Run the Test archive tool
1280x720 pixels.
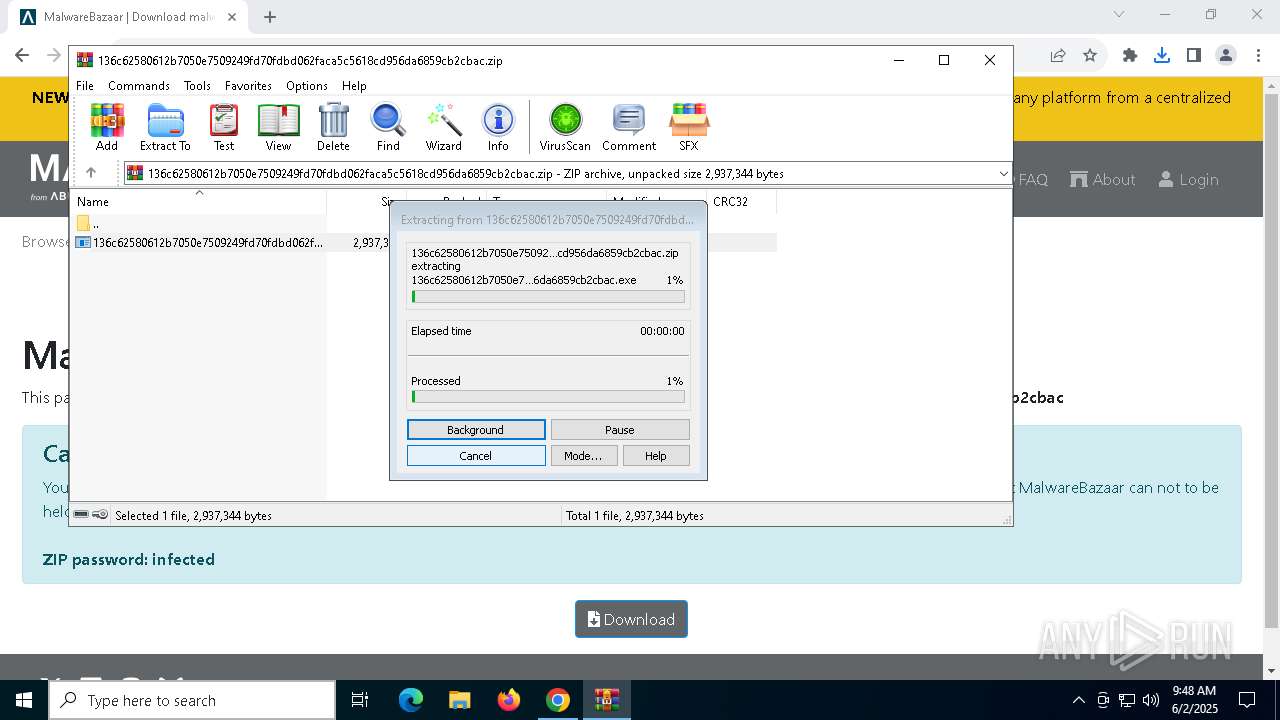pyautogui.click(x=224, y=127)
